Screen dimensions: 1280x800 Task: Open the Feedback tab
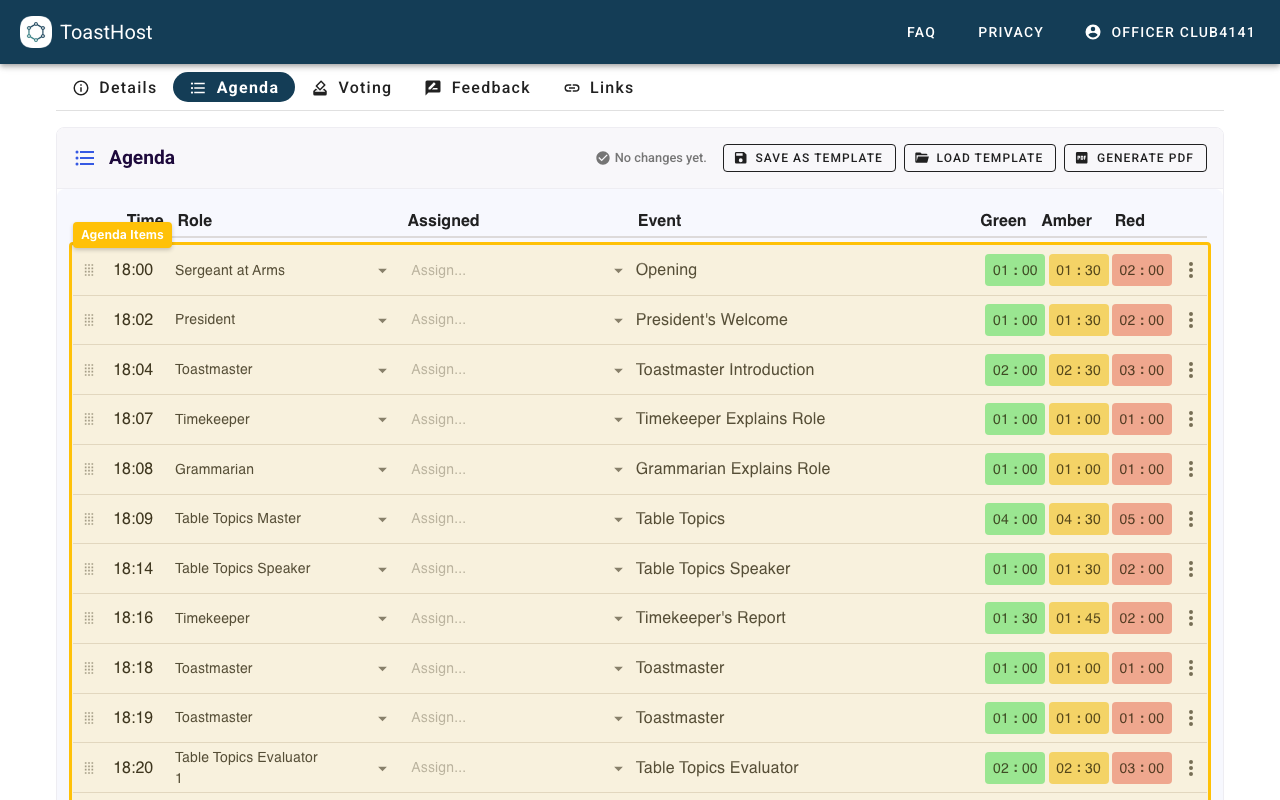tap(477, 87)
